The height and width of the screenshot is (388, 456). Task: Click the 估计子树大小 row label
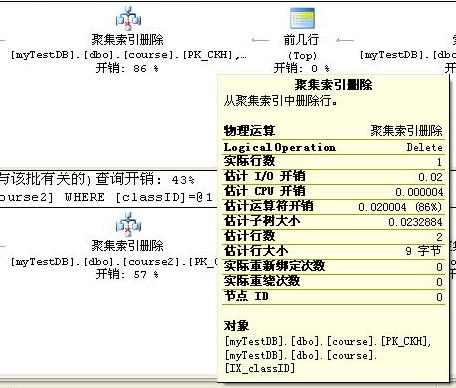(262, 221)
